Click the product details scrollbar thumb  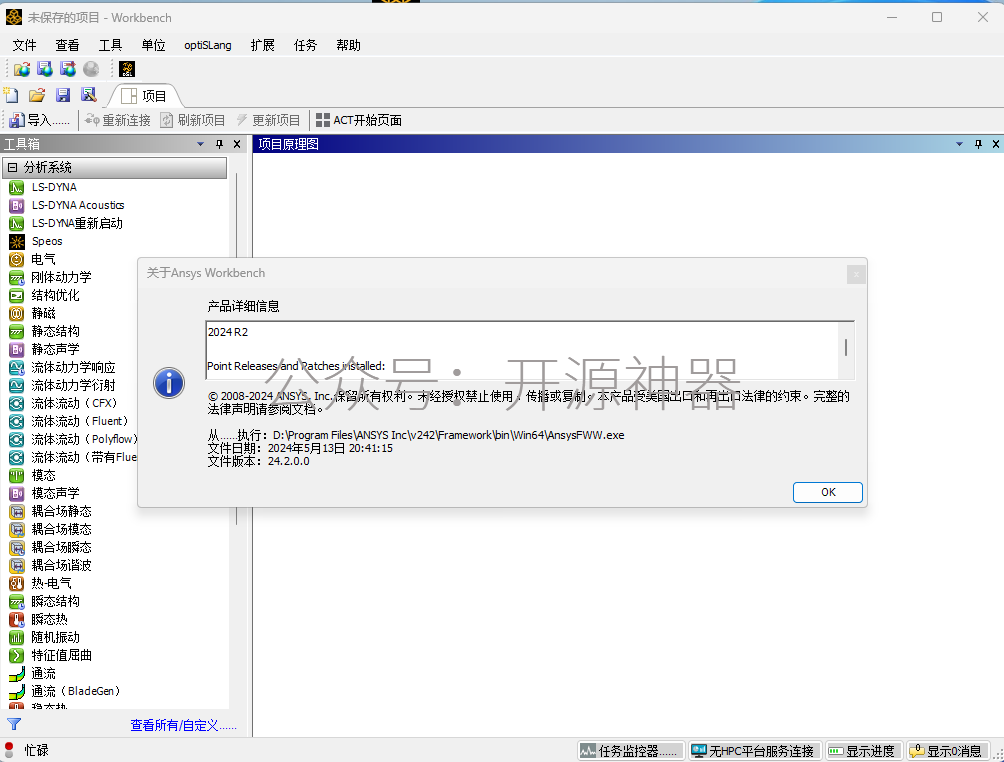tap(846, 347)
